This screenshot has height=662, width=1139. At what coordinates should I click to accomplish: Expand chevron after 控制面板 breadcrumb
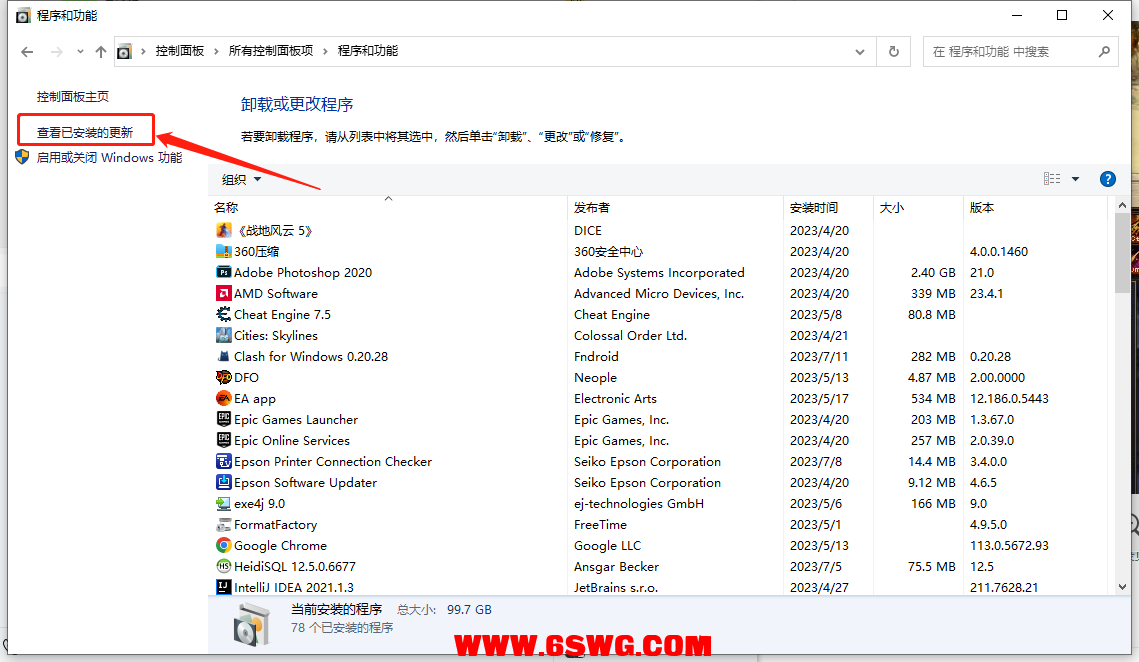tap(216, 52)
